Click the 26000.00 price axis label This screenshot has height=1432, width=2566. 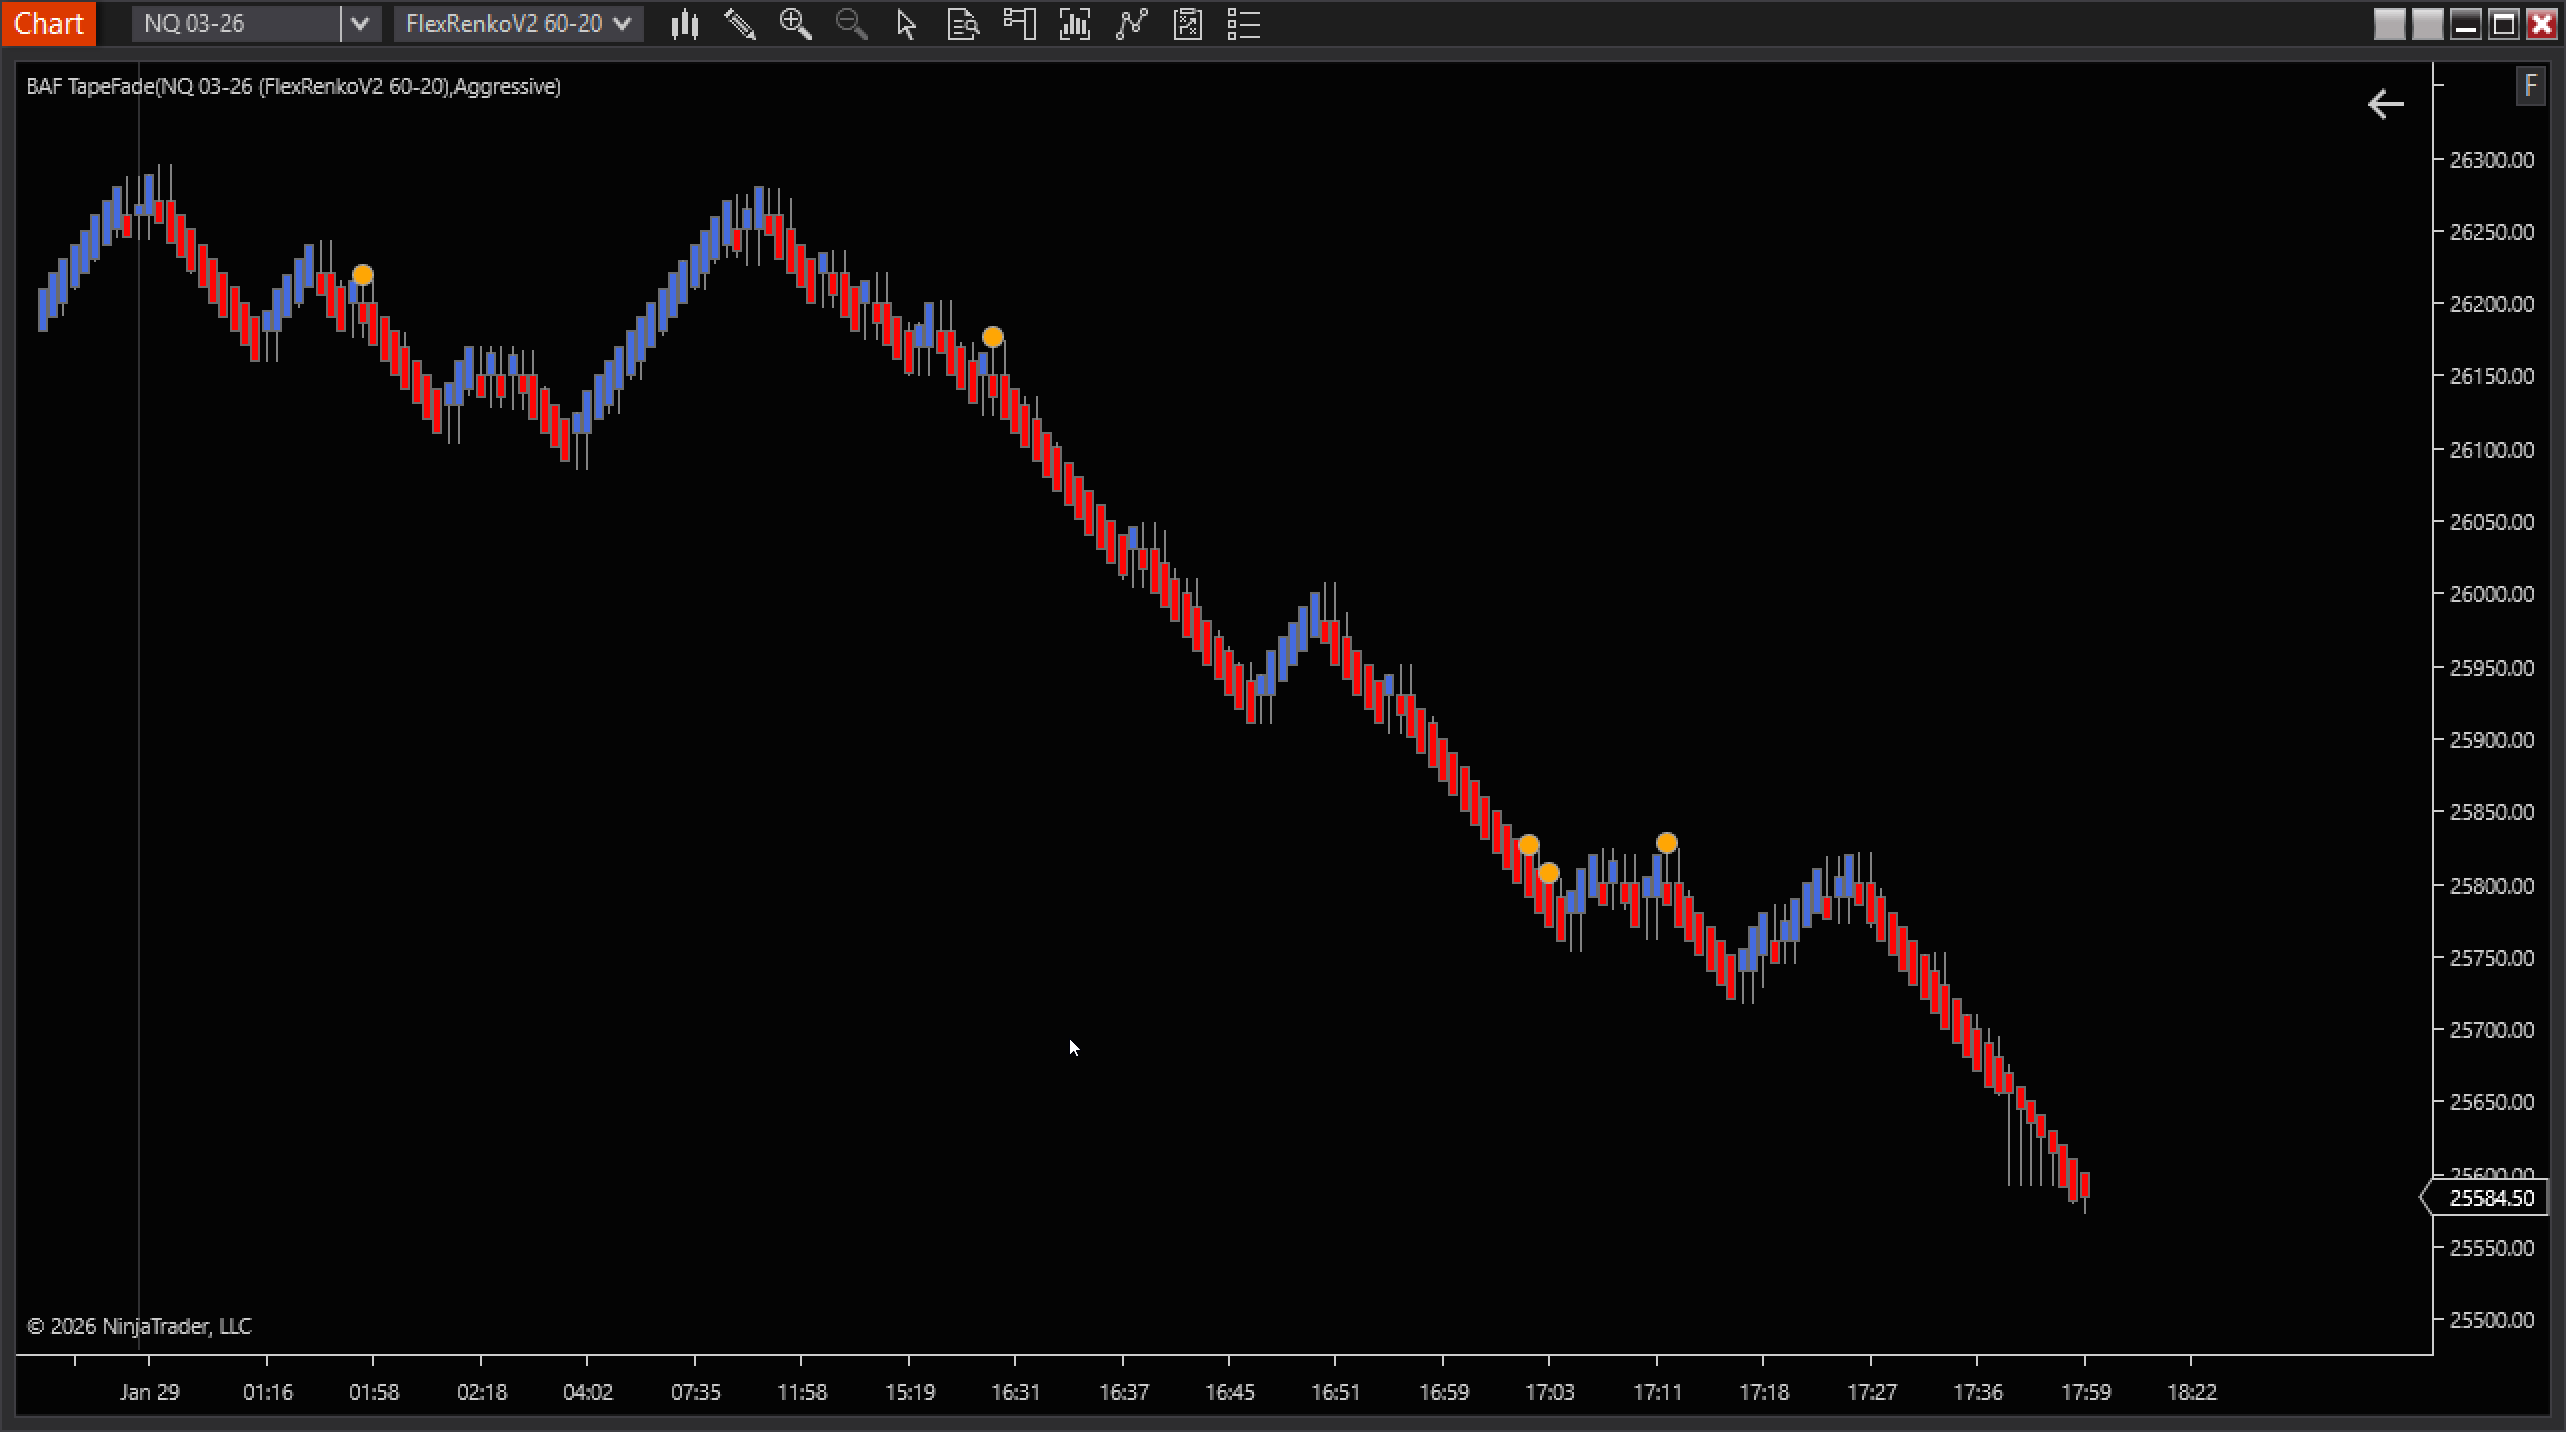[x=2491, y=594]
